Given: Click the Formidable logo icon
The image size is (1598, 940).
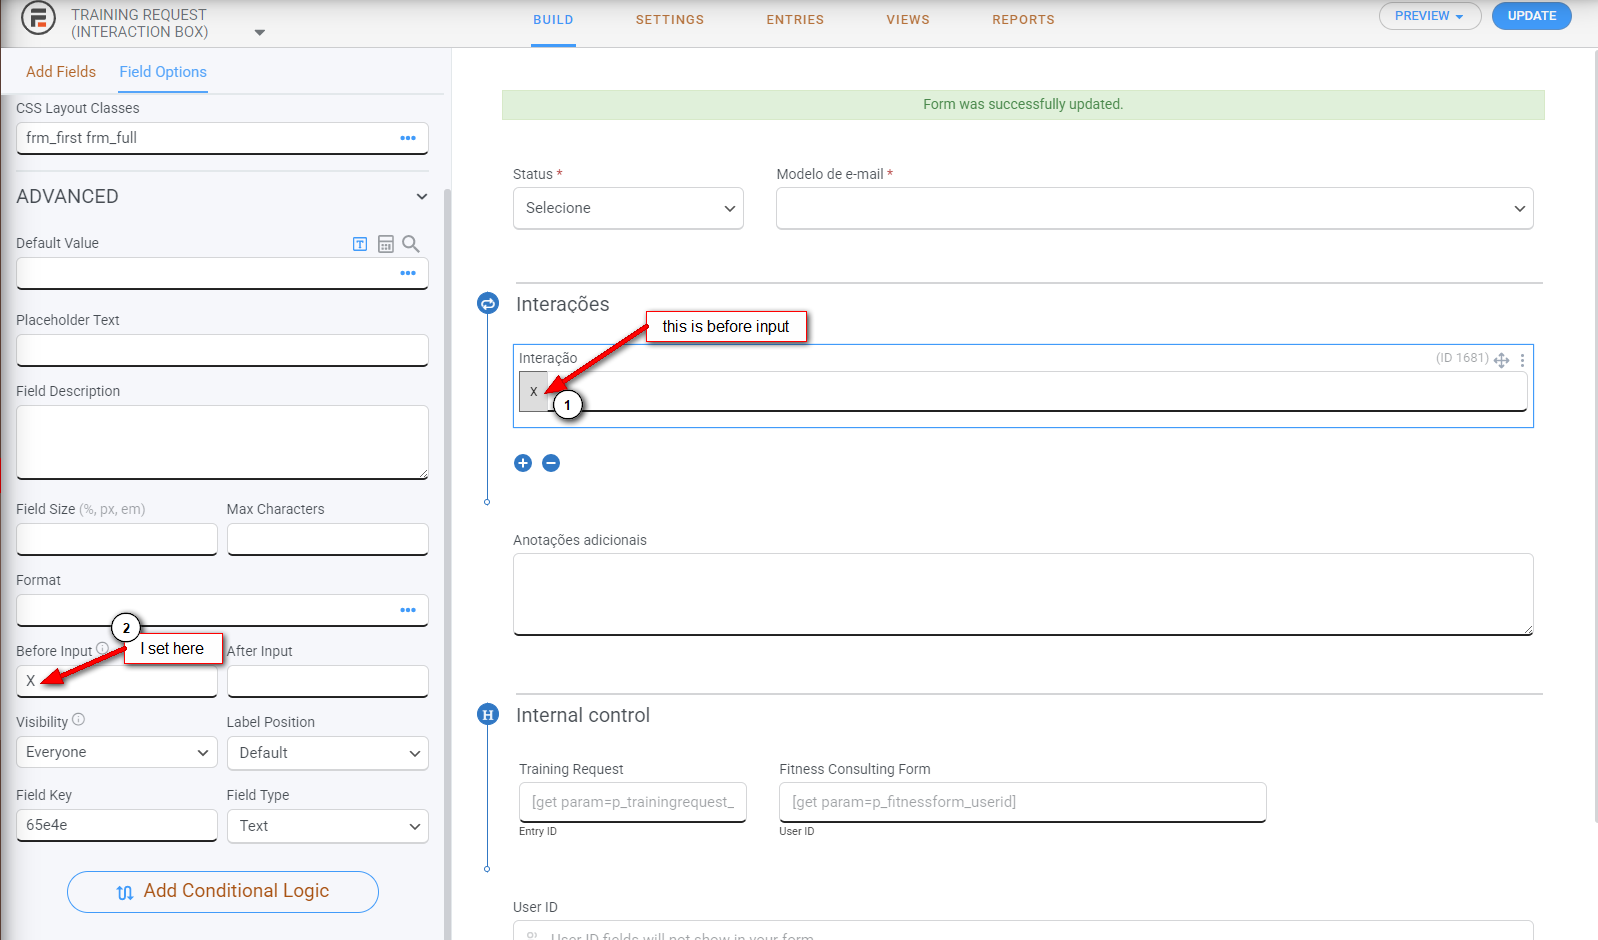Looking at the screenshot, I should coord(38,19).
